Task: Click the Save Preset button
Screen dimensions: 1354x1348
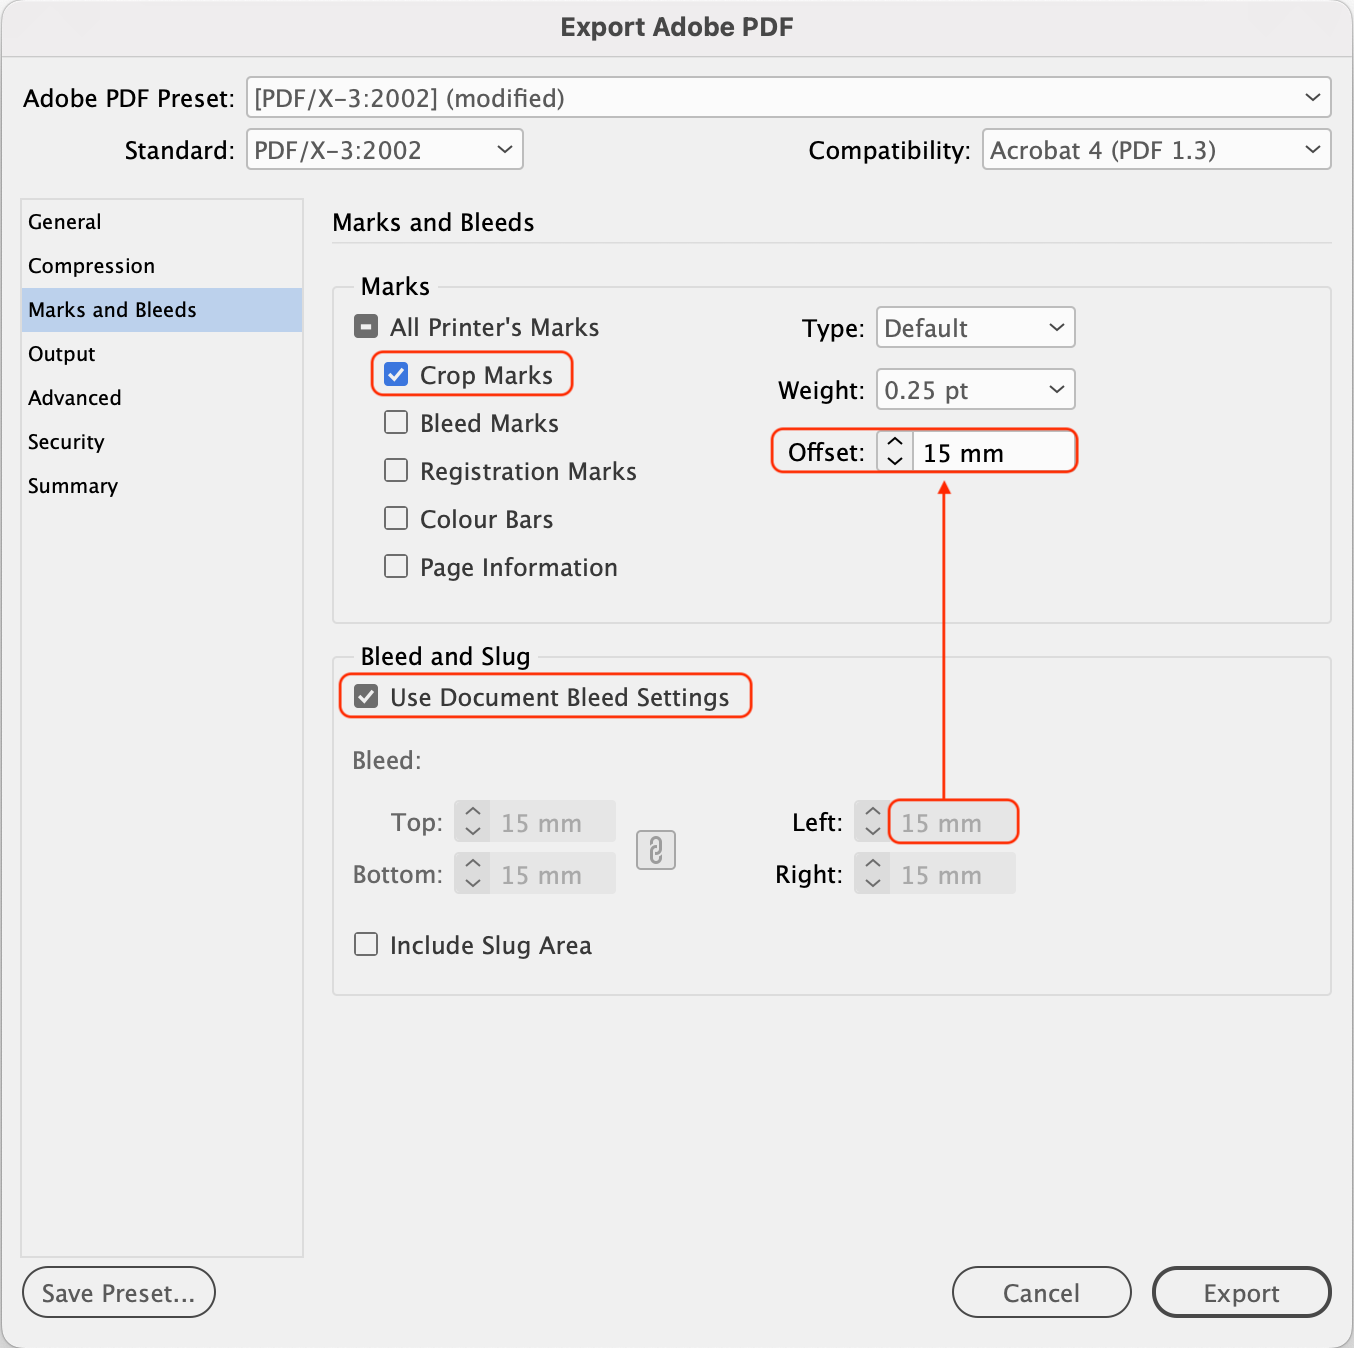Action: (118, 1293)
